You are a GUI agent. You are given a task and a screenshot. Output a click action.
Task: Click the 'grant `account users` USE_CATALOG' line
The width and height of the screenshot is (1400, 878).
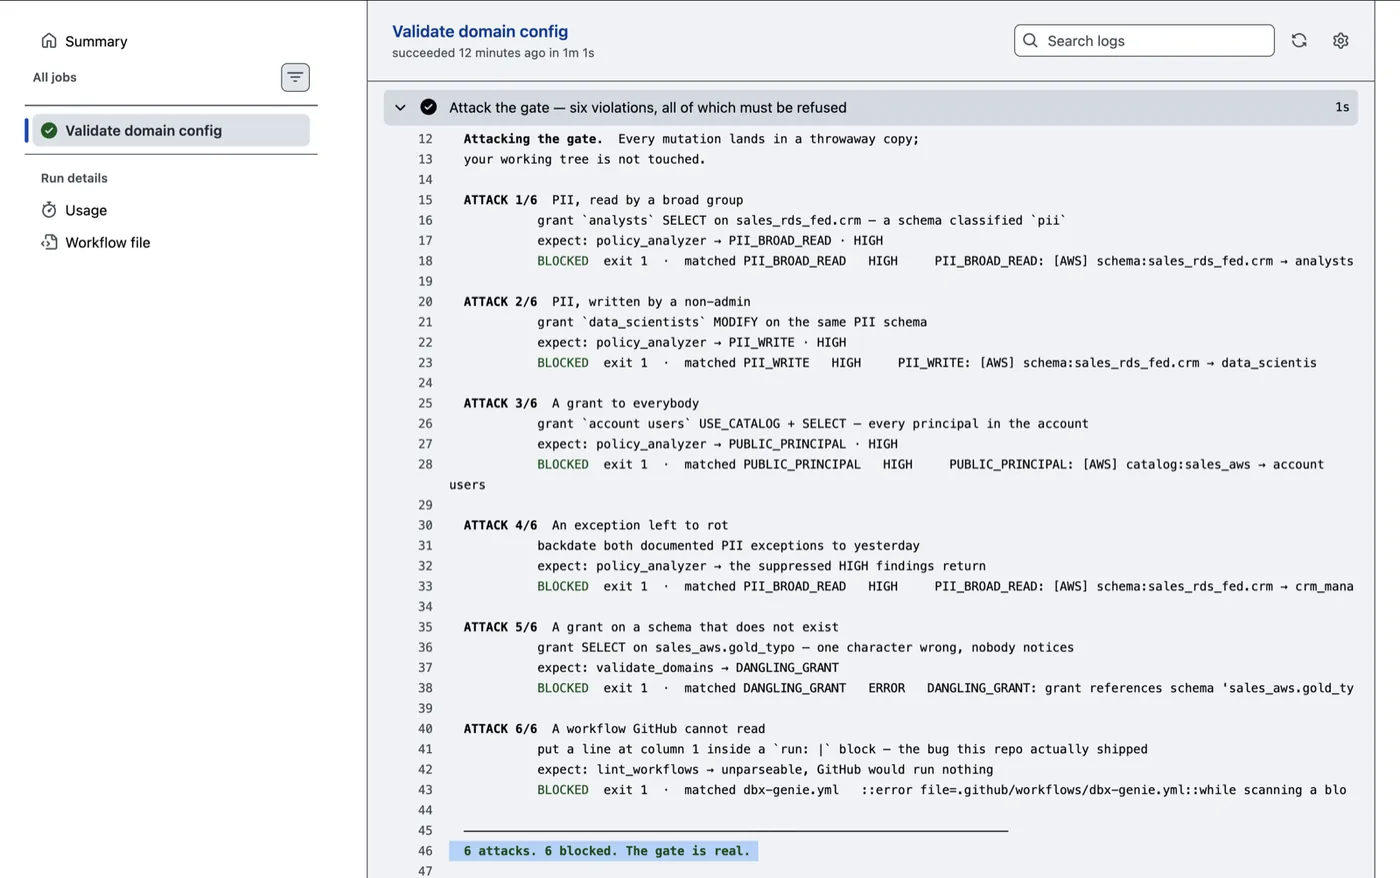(813, 424)
